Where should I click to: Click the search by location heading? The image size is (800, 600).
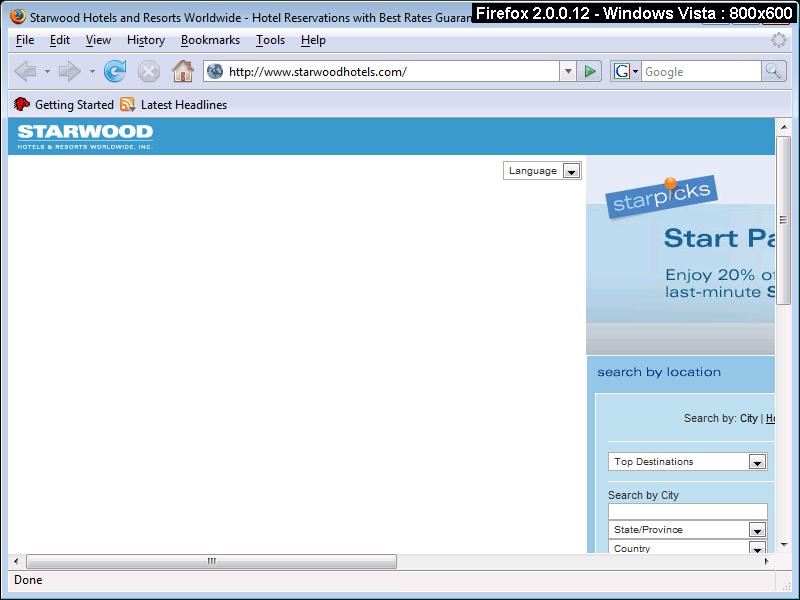click(659, 372)
